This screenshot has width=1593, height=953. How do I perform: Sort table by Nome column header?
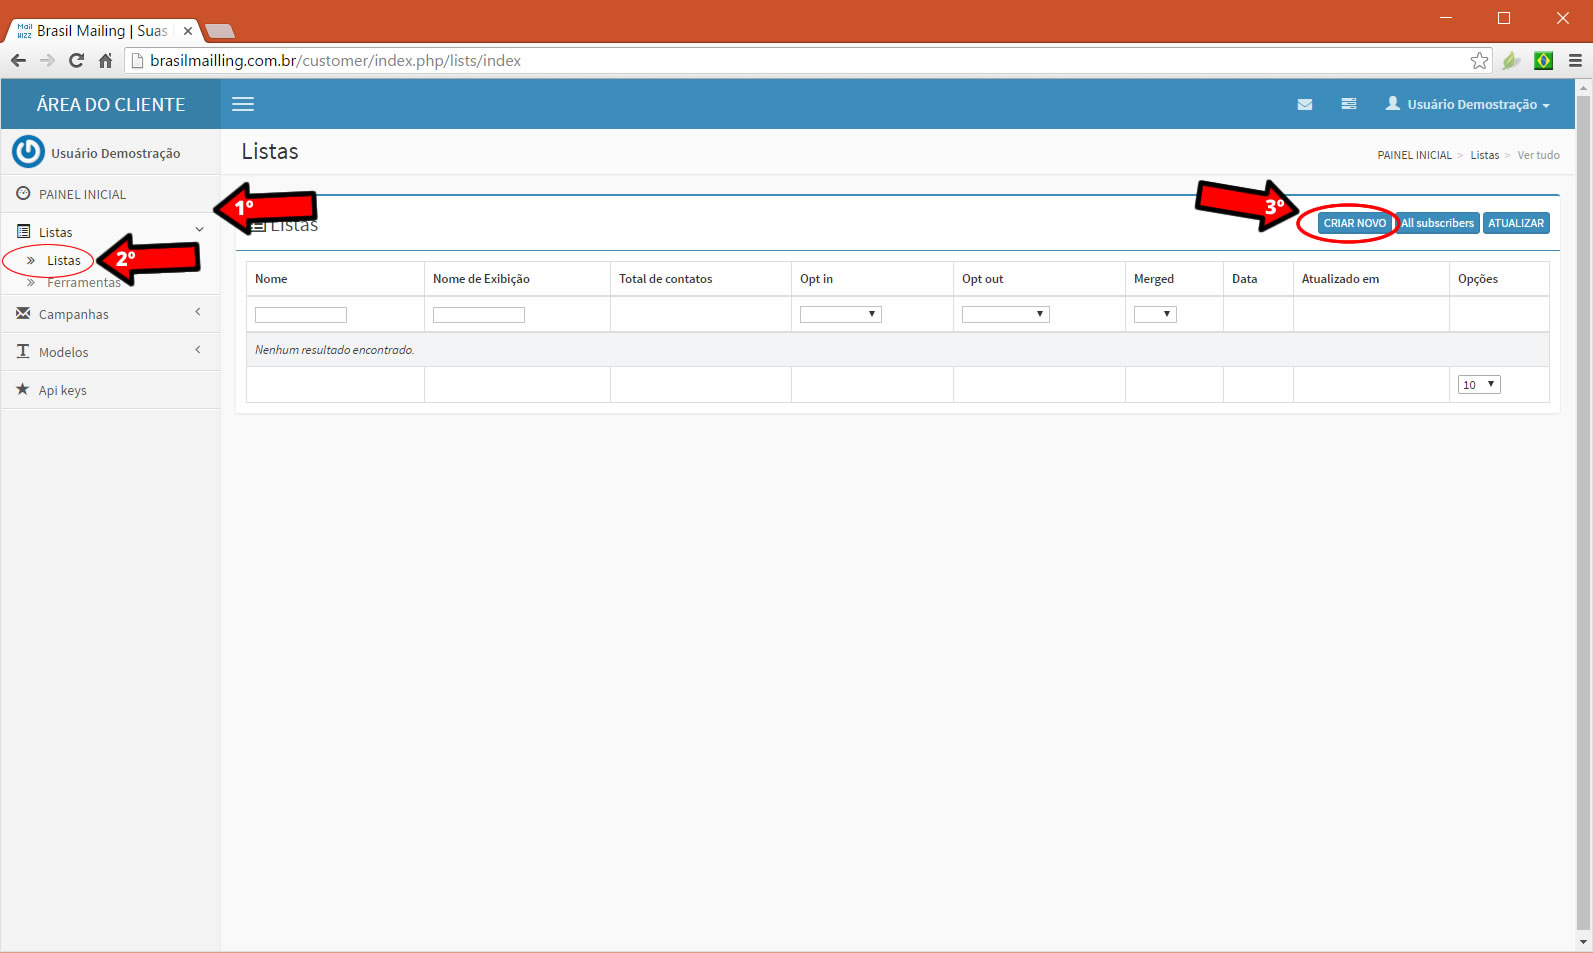coord(271,279)
